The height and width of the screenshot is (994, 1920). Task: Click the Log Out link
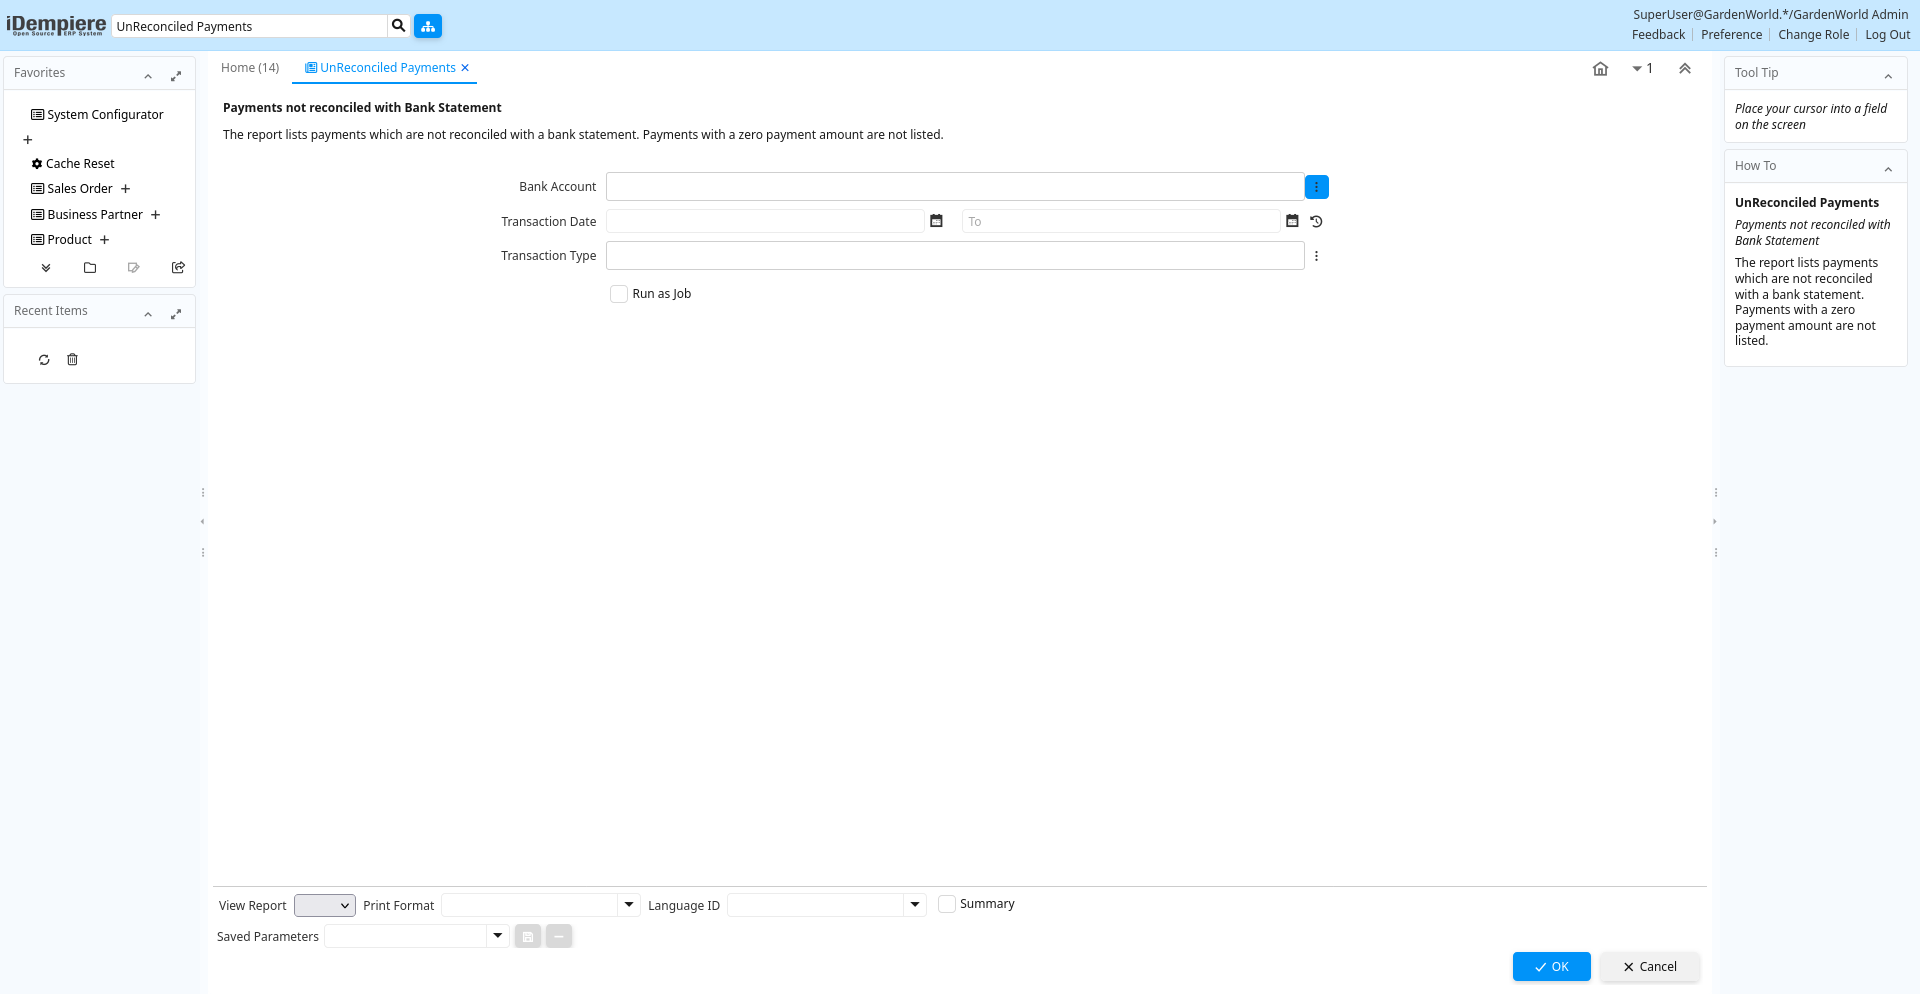point(1887,35)
